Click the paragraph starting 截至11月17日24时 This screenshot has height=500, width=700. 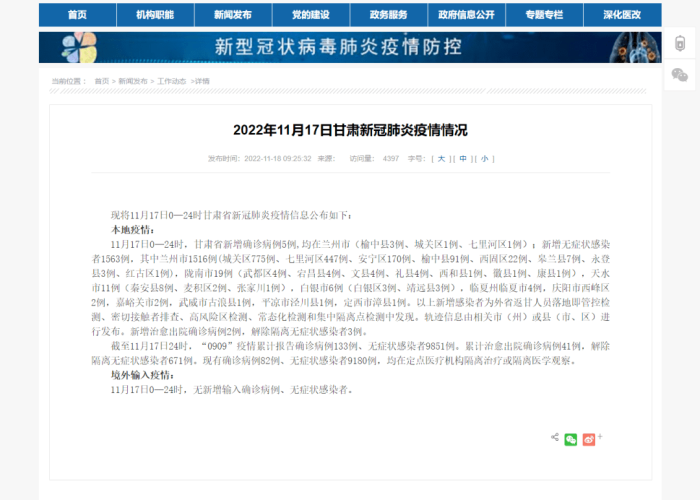[x=350, y=353]
